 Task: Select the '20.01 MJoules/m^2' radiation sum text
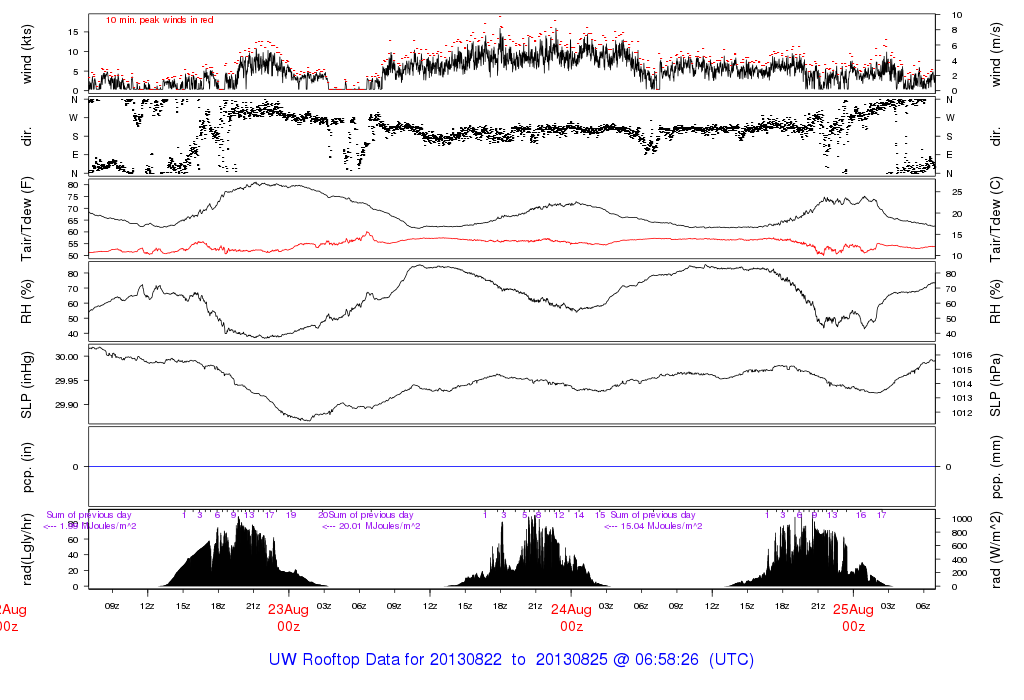(379, 526)
